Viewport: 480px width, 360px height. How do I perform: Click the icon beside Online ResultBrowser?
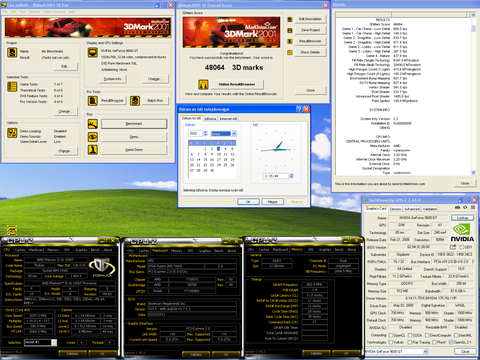coord(203,84)
